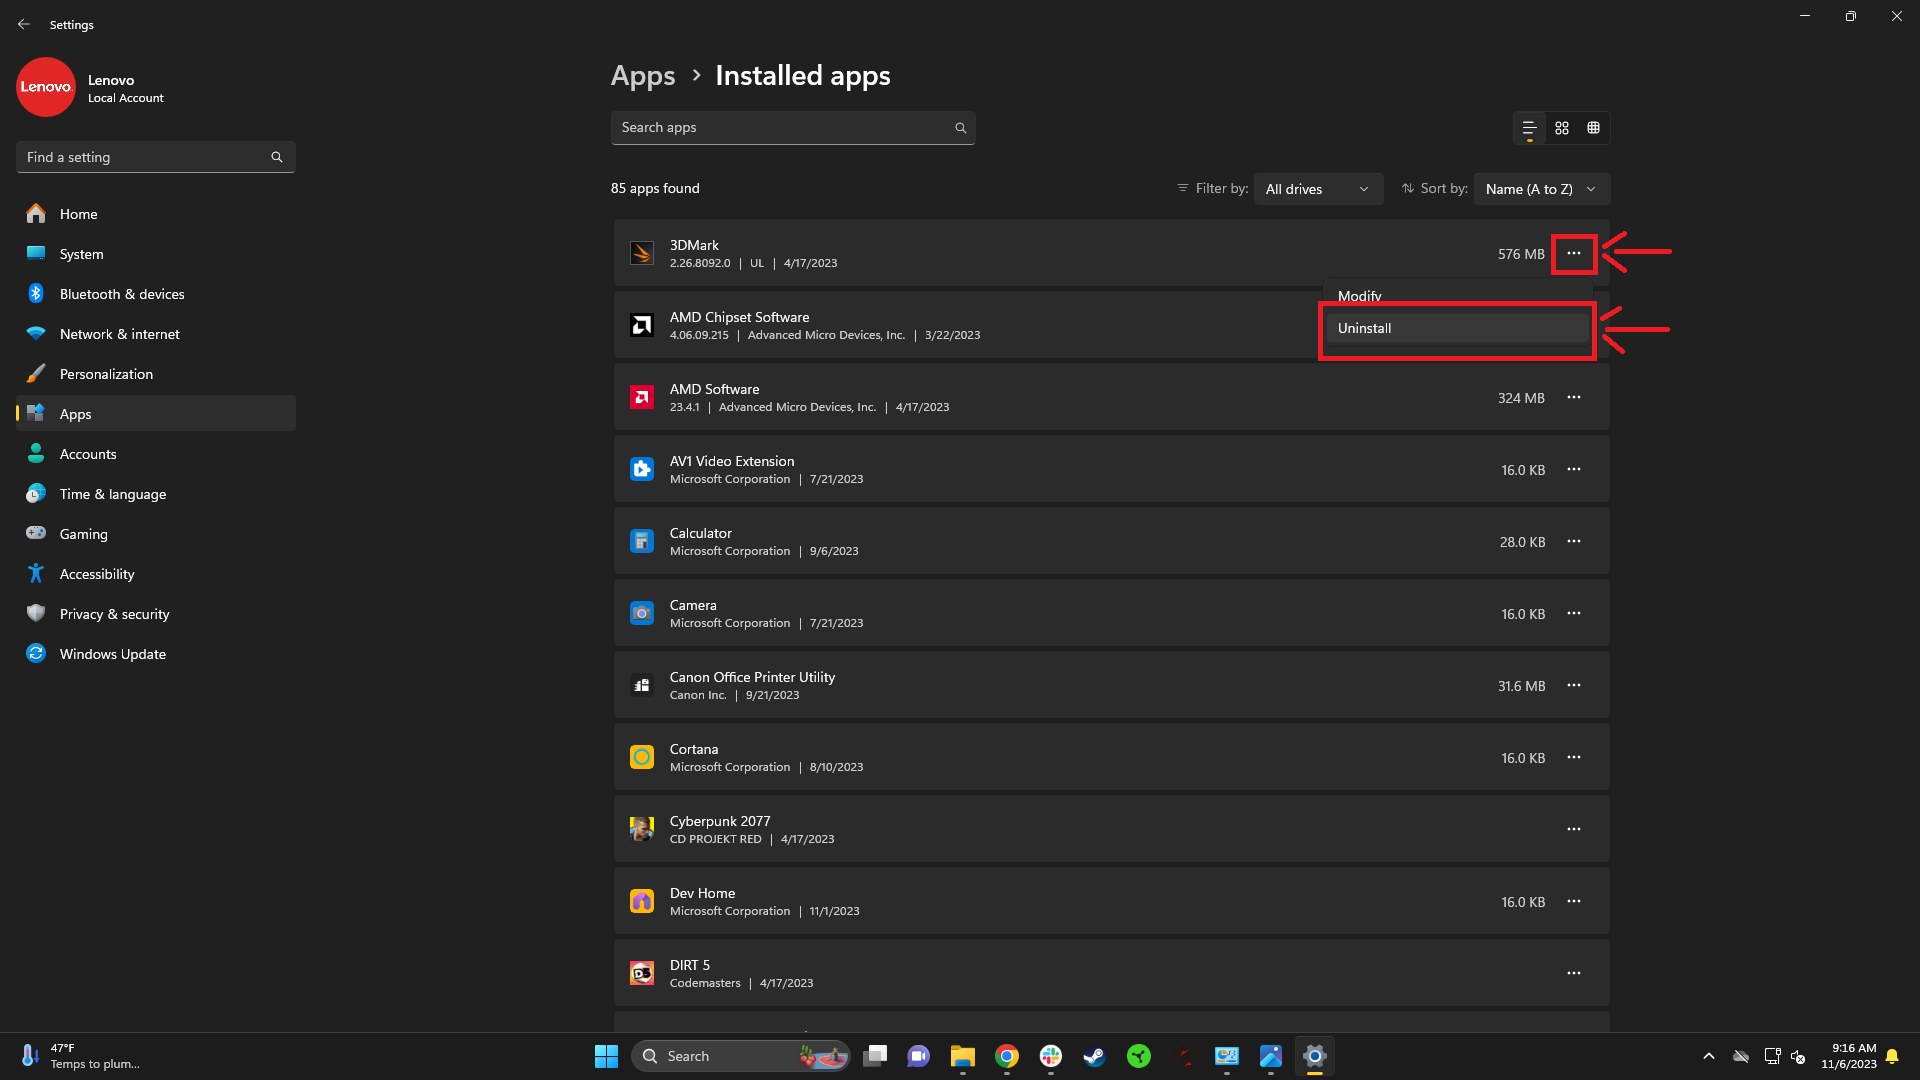The height and width of the screenshot is (1080, 1920).
Task: Open the clock and date flyout
Action: point(1848,1056)
